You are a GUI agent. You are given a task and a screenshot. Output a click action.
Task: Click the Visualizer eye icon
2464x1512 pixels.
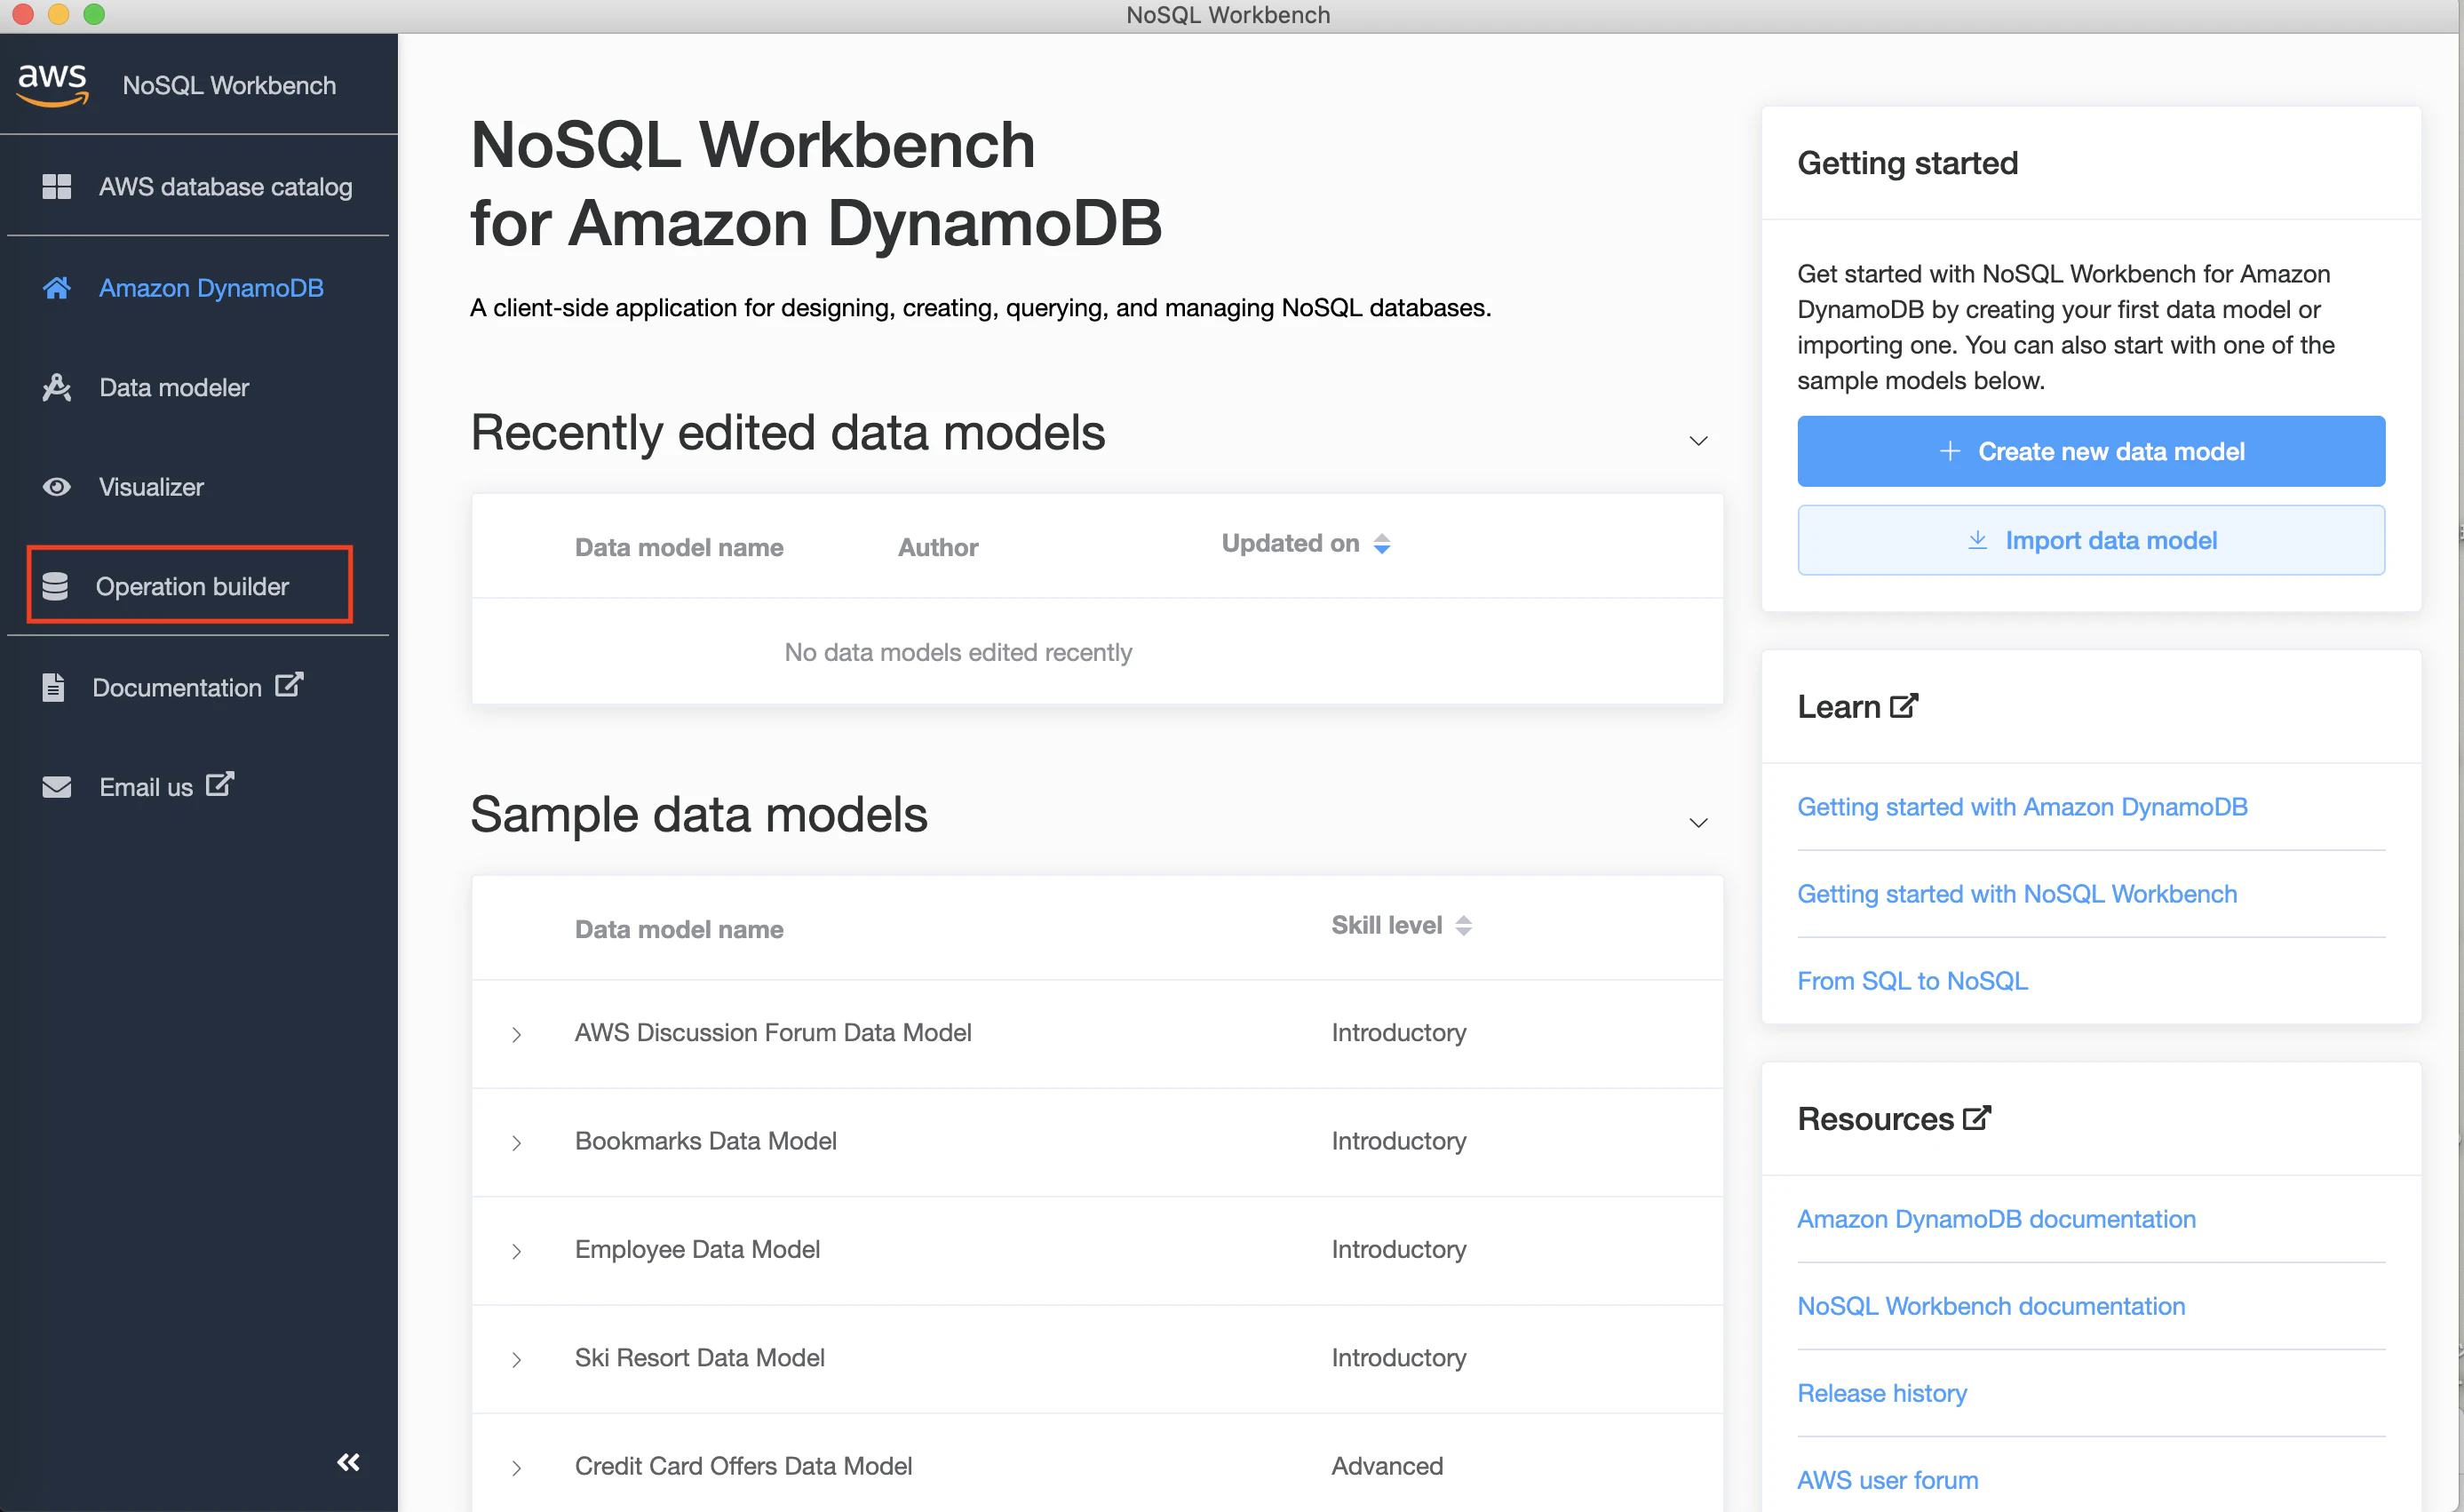tap(56, 487)
